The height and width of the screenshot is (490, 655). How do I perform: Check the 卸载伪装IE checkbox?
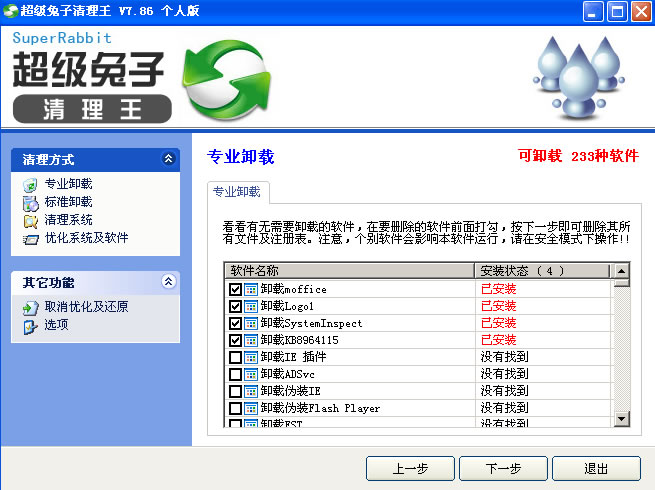(235, 391)
